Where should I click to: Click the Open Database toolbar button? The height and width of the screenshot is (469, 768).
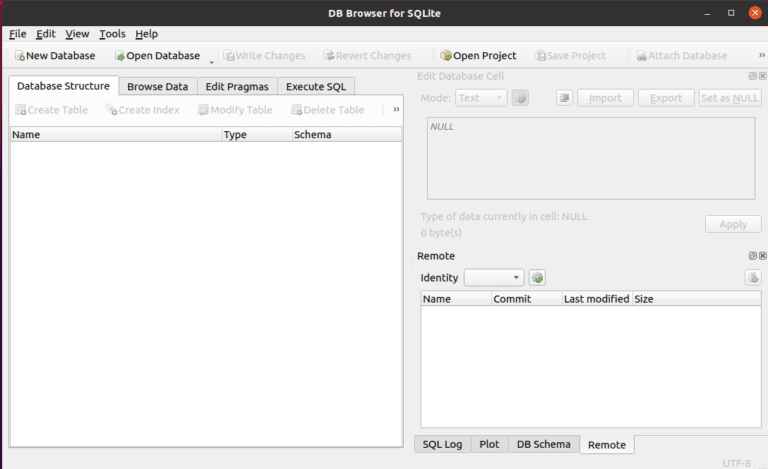[x=158, y=56]
